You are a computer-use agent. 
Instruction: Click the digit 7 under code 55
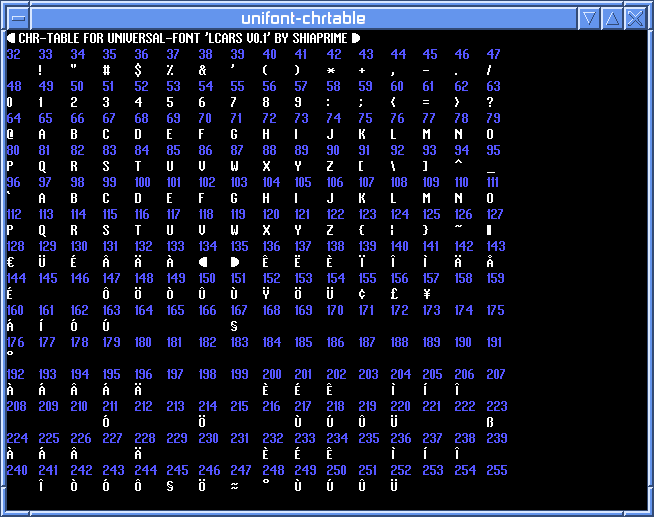coord(234,102)
